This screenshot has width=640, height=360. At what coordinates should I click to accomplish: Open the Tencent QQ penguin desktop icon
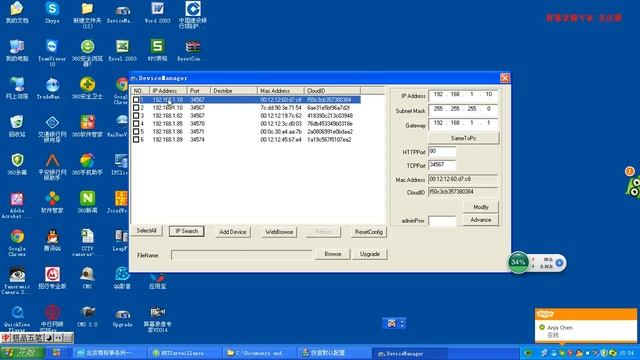point(52,240)
